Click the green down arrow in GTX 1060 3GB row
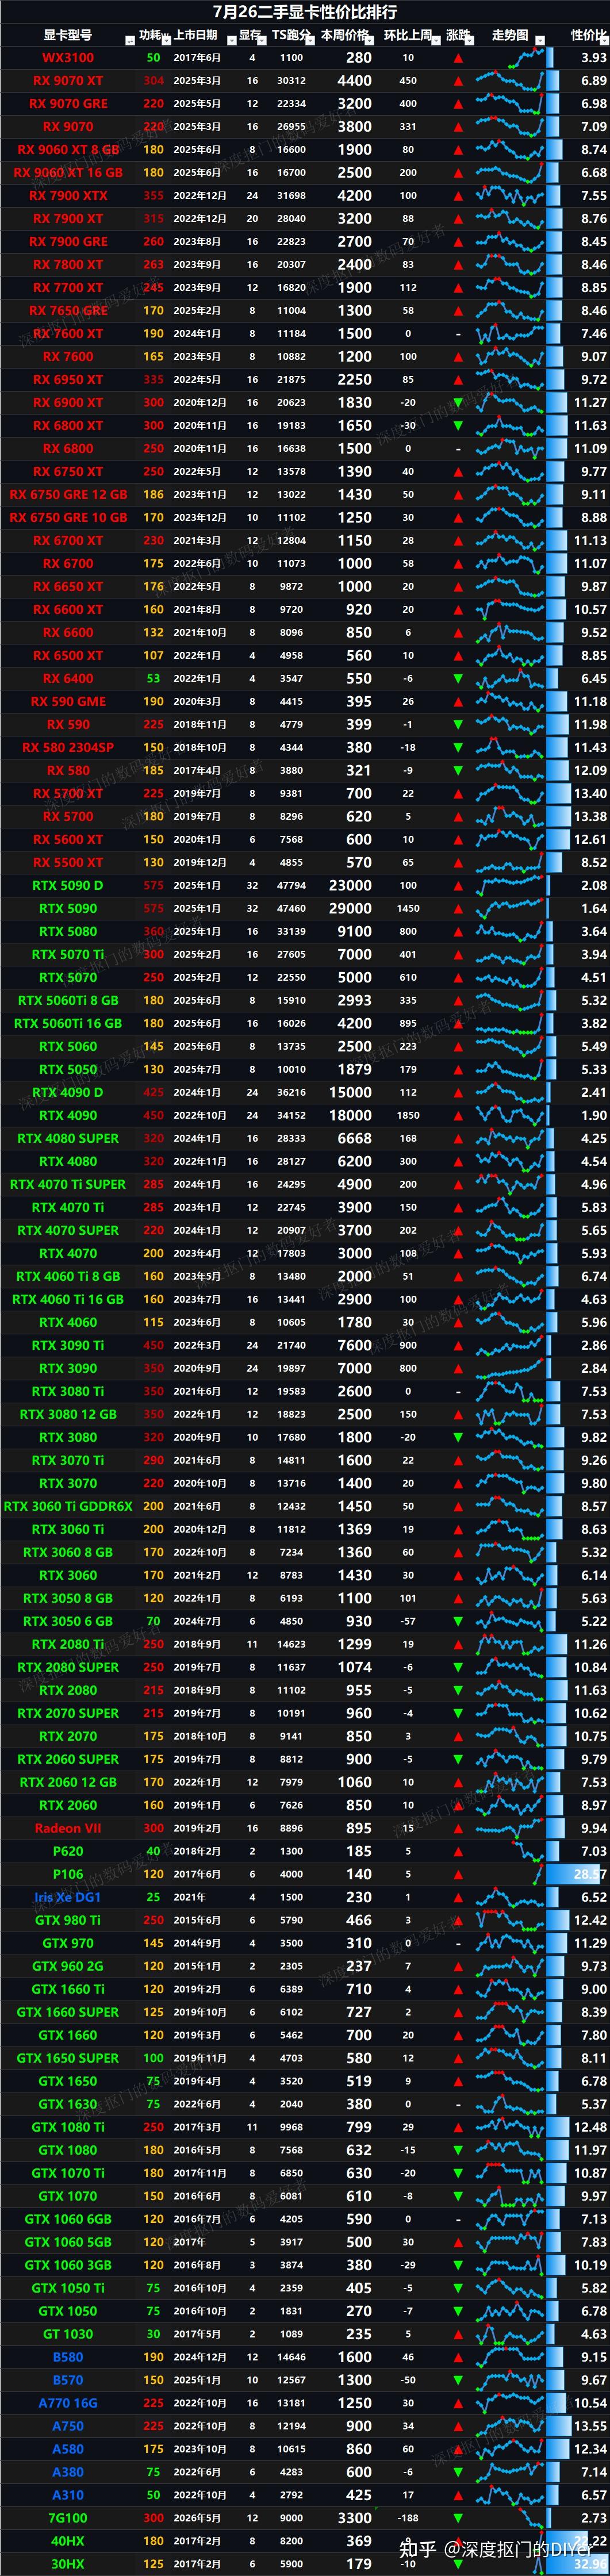610x2576 pixels. pyautogui.click(x=458, y=2266)
